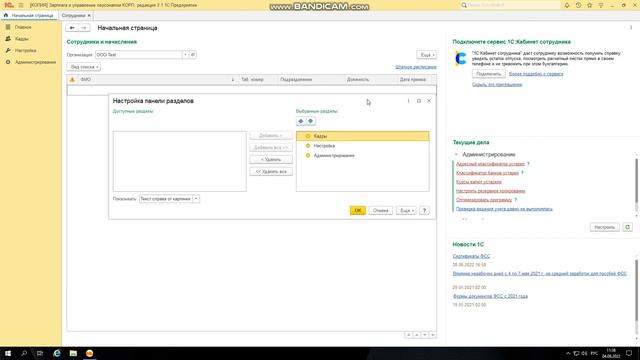Open the Штатное расписание link

click(x=416, y=67)
